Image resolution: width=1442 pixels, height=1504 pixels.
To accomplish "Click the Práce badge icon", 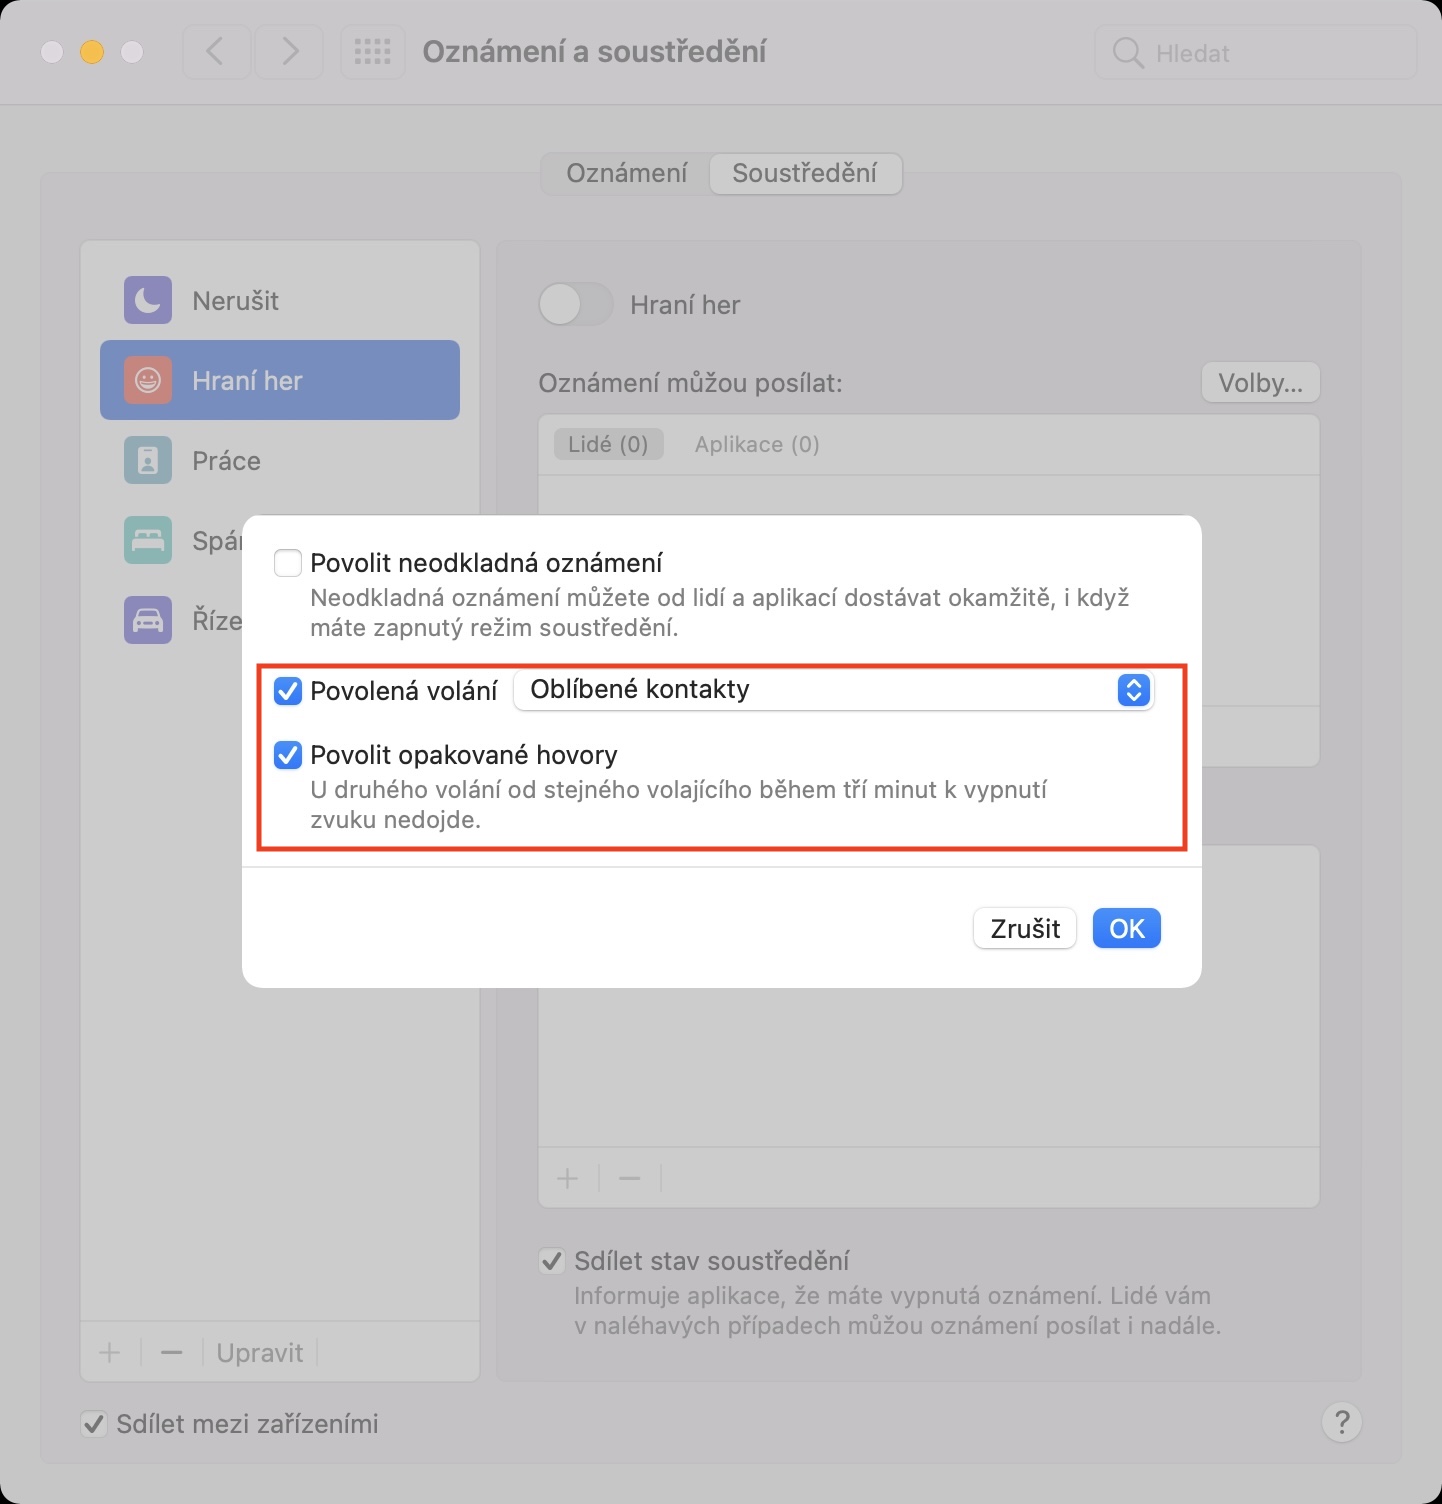I will pos(148,460).
